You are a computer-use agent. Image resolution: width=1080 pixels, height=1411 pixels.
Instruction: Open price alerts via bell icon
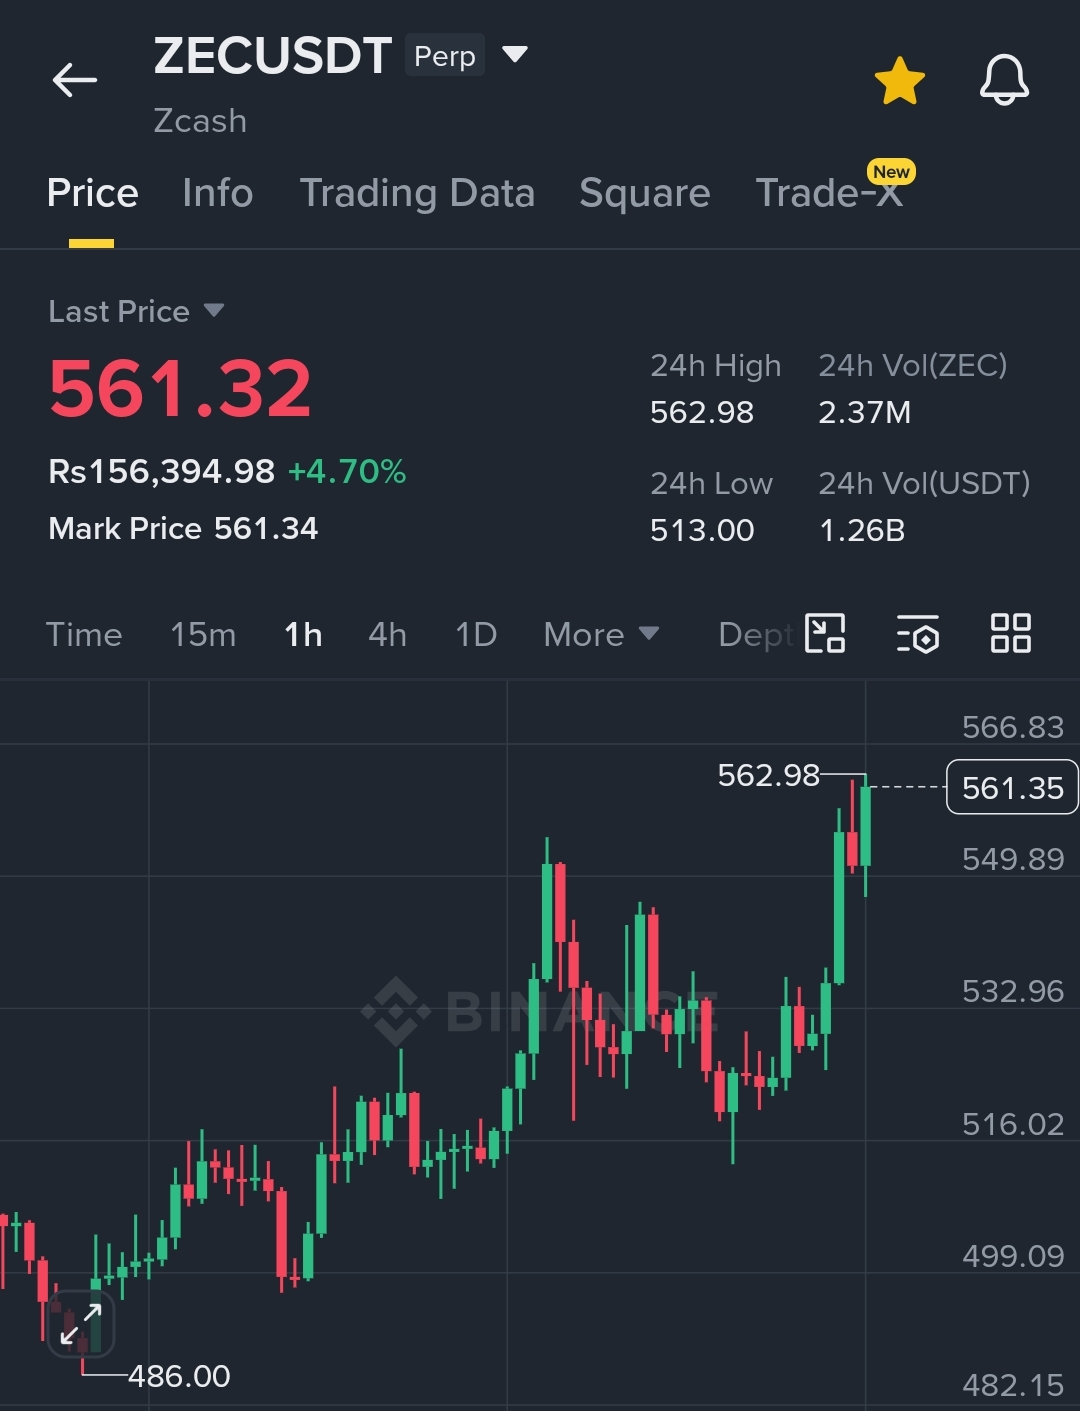[x=1004, y=80]
